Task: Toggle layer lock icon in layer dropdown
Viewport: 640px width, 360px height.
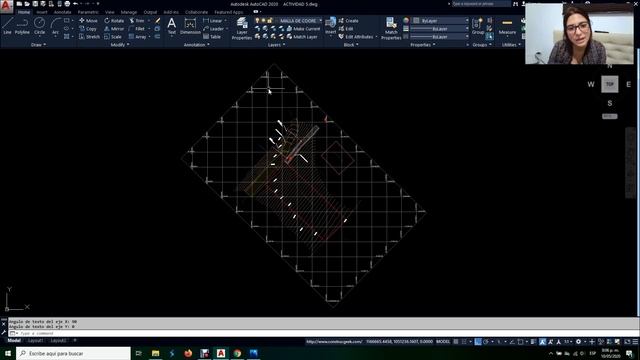Action: click(x=270, y=20)
